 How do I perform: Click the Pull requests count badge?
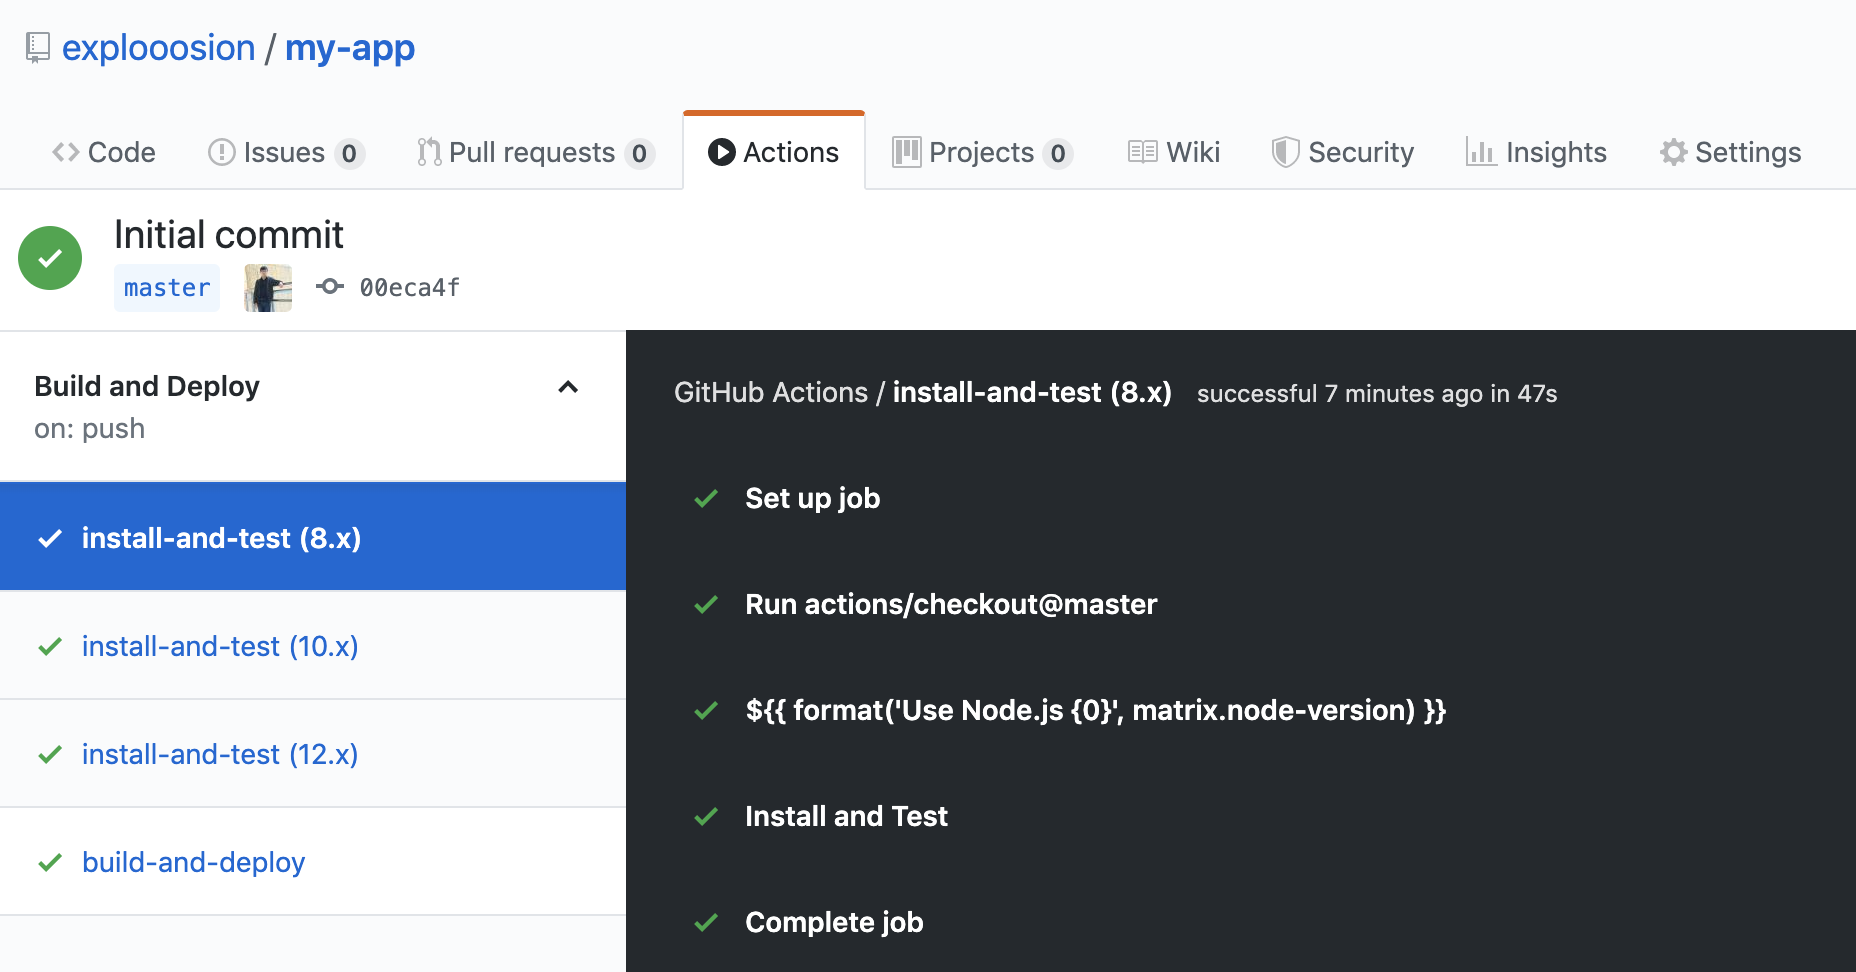(x=639, y=153)
